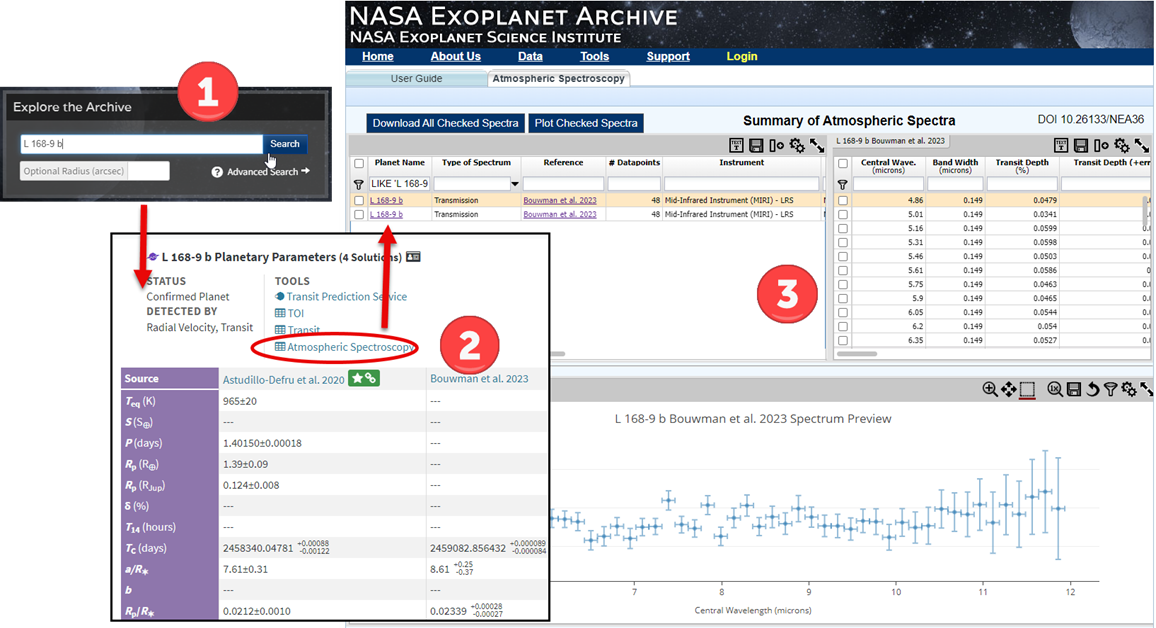Click save icon in Bouwman data table toolbar
1156x628 pixels.
[1081, 145]
